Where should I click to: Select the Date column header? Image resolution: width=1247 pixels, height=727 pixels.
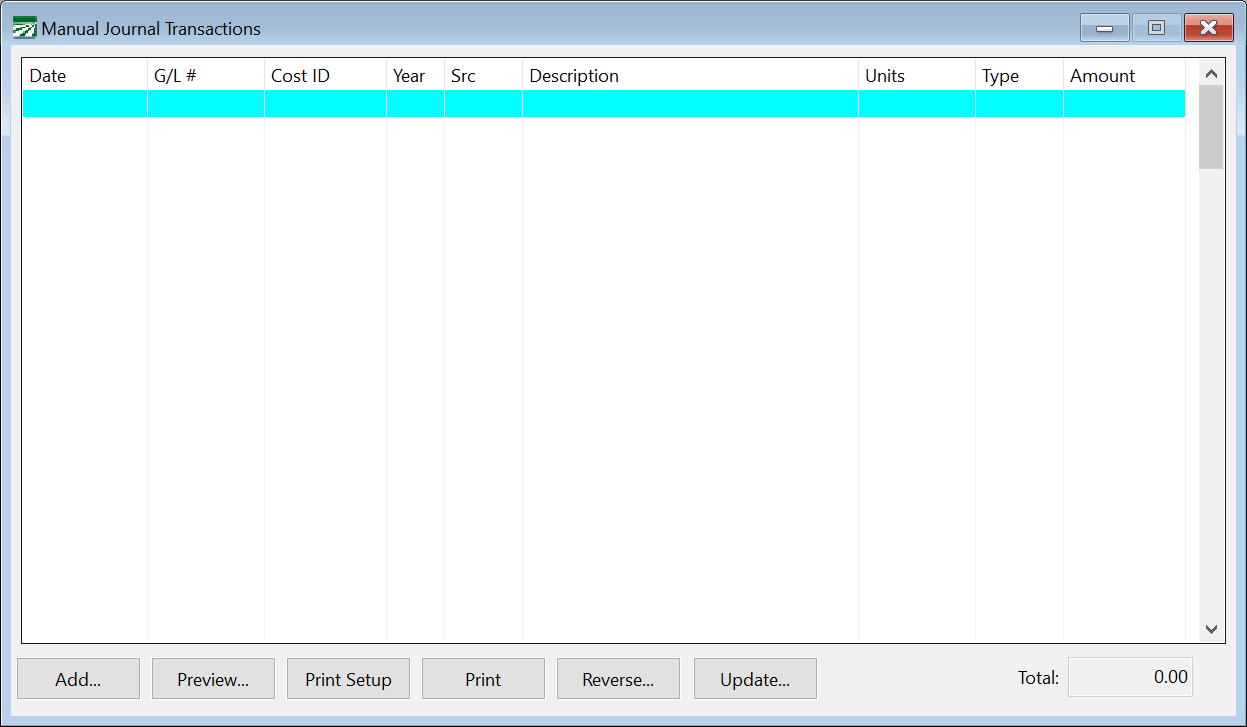click(x=85, y=75)
